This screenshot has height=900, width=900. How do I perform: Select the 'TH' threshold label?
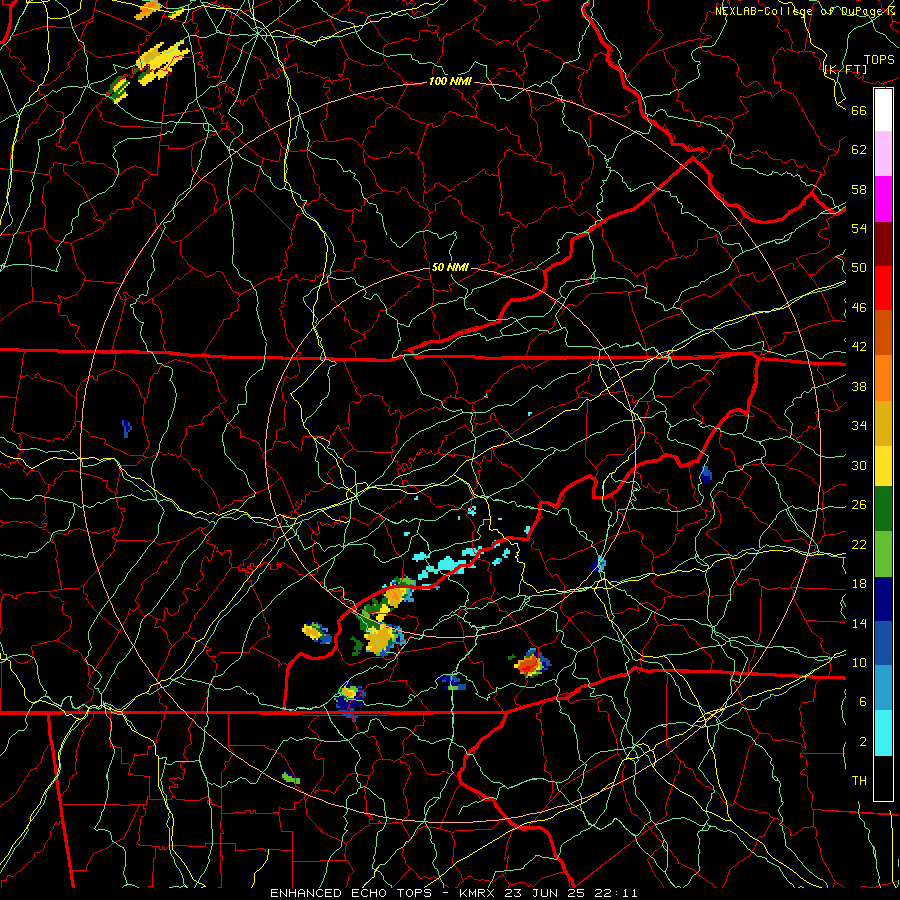coord(859,781)
